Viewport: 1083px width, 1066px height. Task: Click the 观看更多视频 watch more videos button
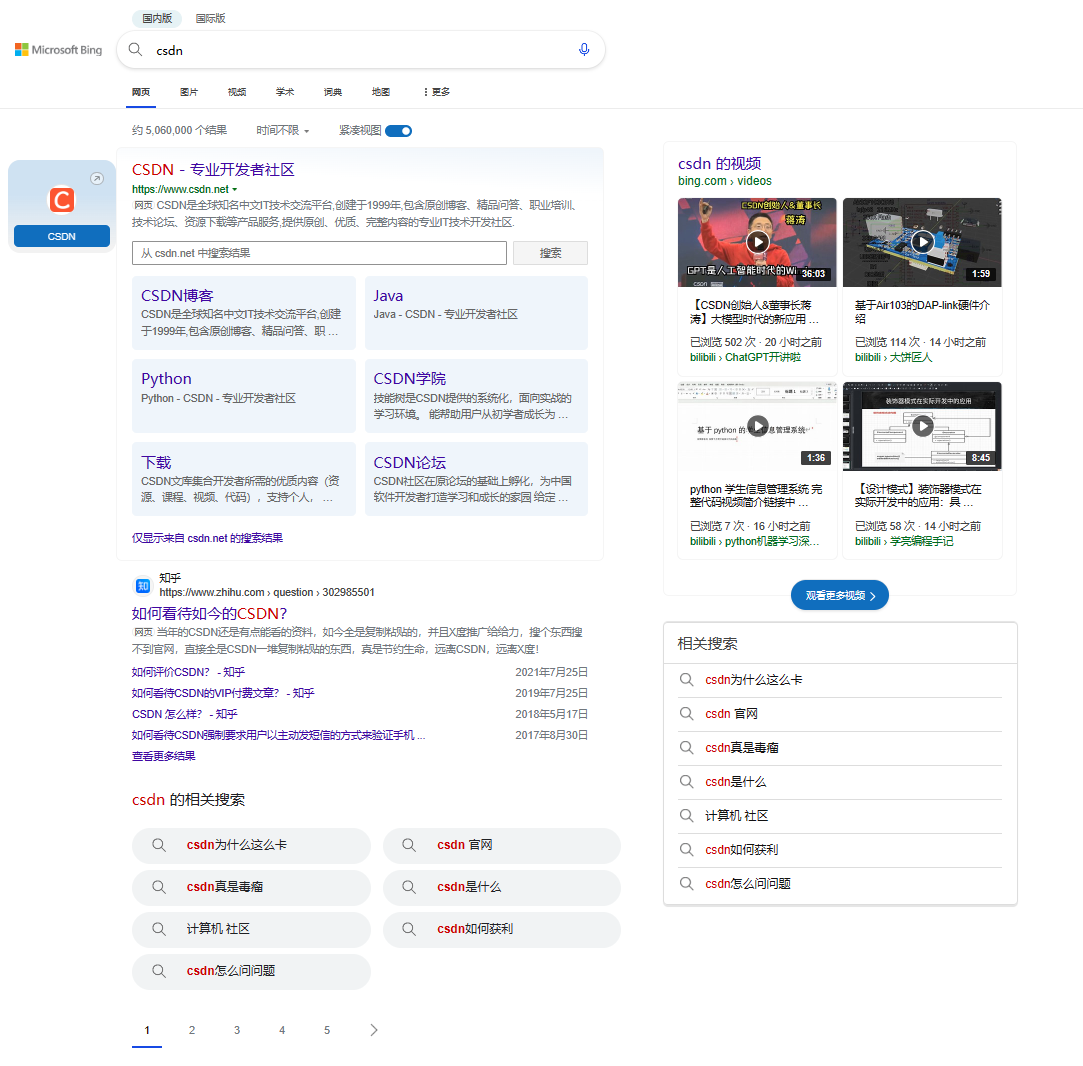pyautogui.click(x=838, y=594)
